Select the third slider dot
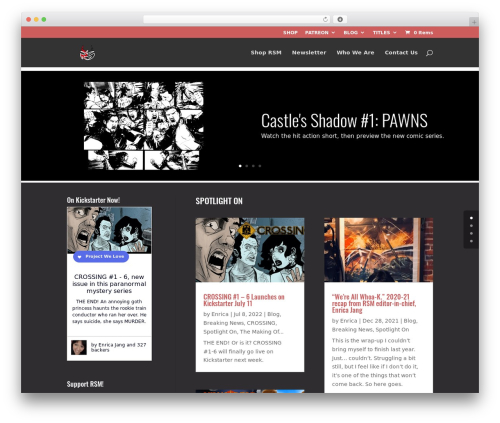Image resolution: width=500 pixels, height=423 pixels. (x=253, y=166)
